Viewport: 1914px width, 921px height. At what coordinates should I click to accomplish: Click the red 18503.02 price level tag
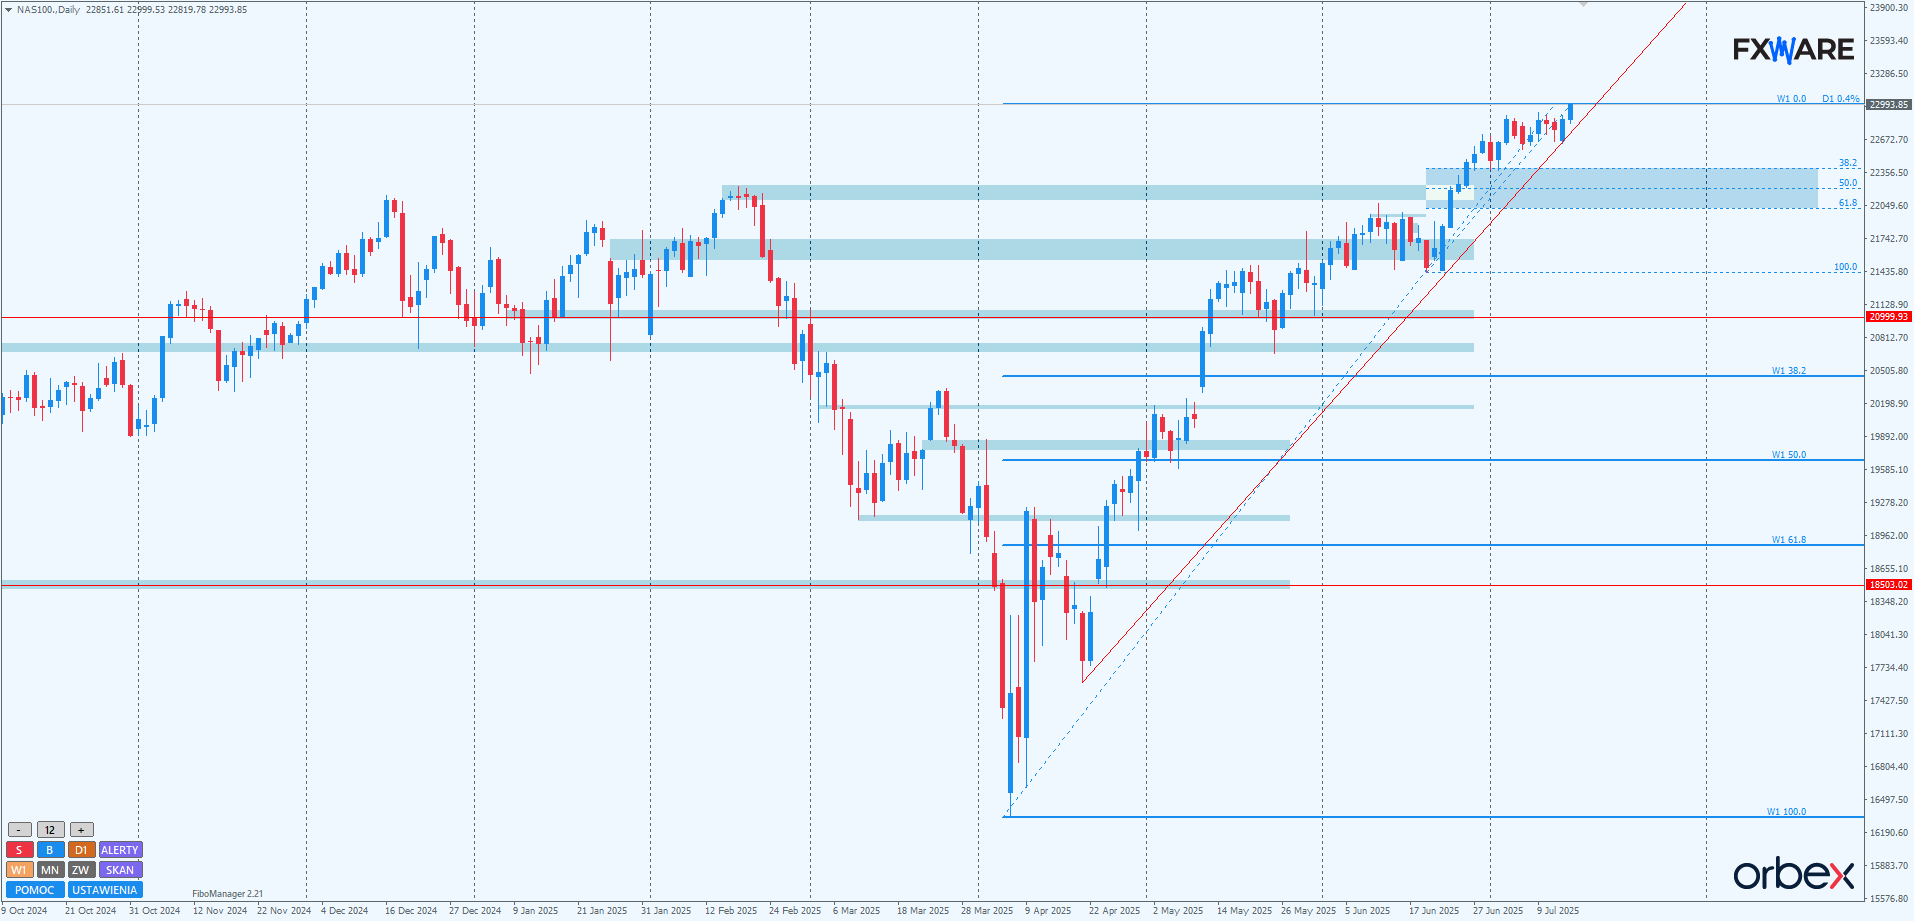pos(1888,585)
